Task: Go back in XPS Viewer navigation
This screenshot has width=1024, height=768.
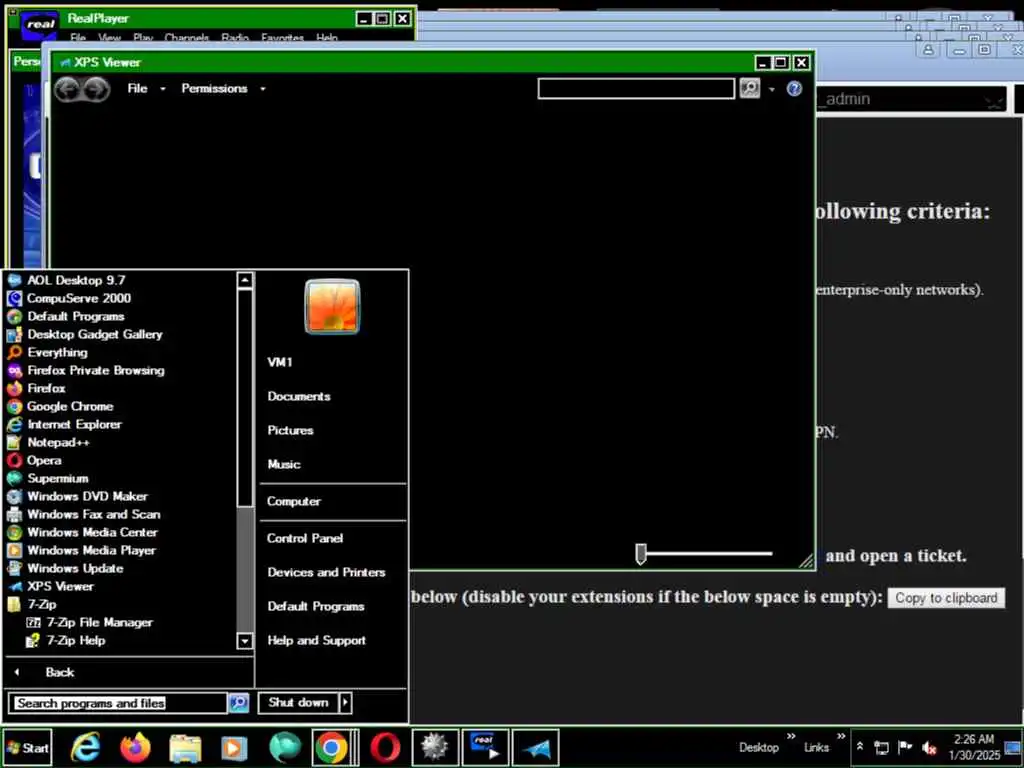Action: [x=67, y=89]
